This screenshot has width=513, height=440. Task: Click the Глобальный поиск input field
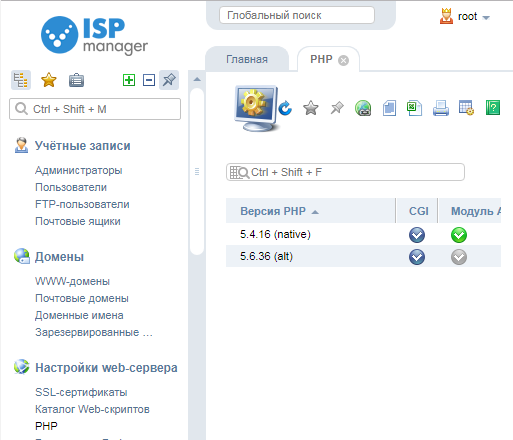(297, 15)
